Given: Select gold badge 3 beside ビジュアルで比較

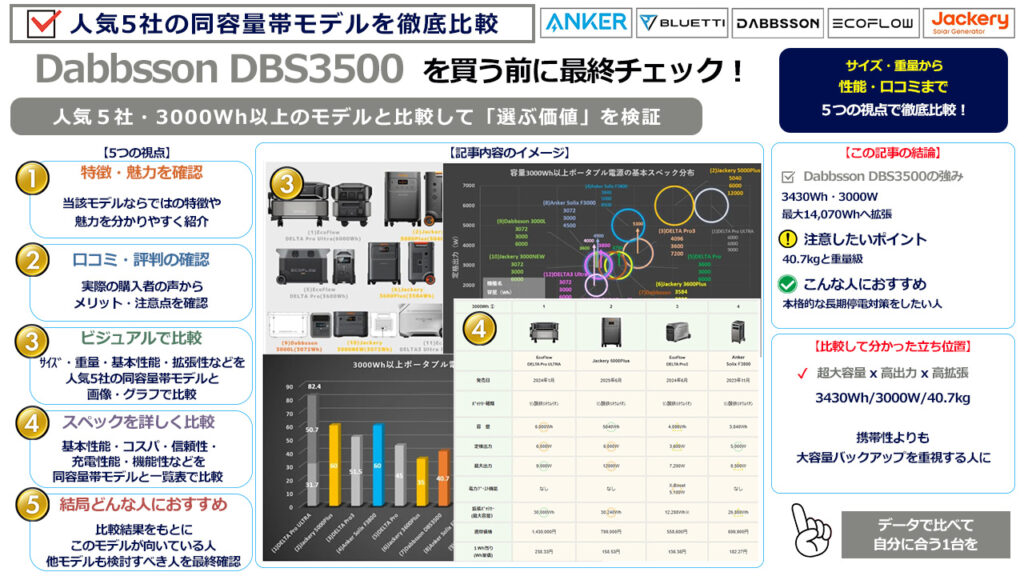Looking at the screenshot, I should tap(32, 342).
